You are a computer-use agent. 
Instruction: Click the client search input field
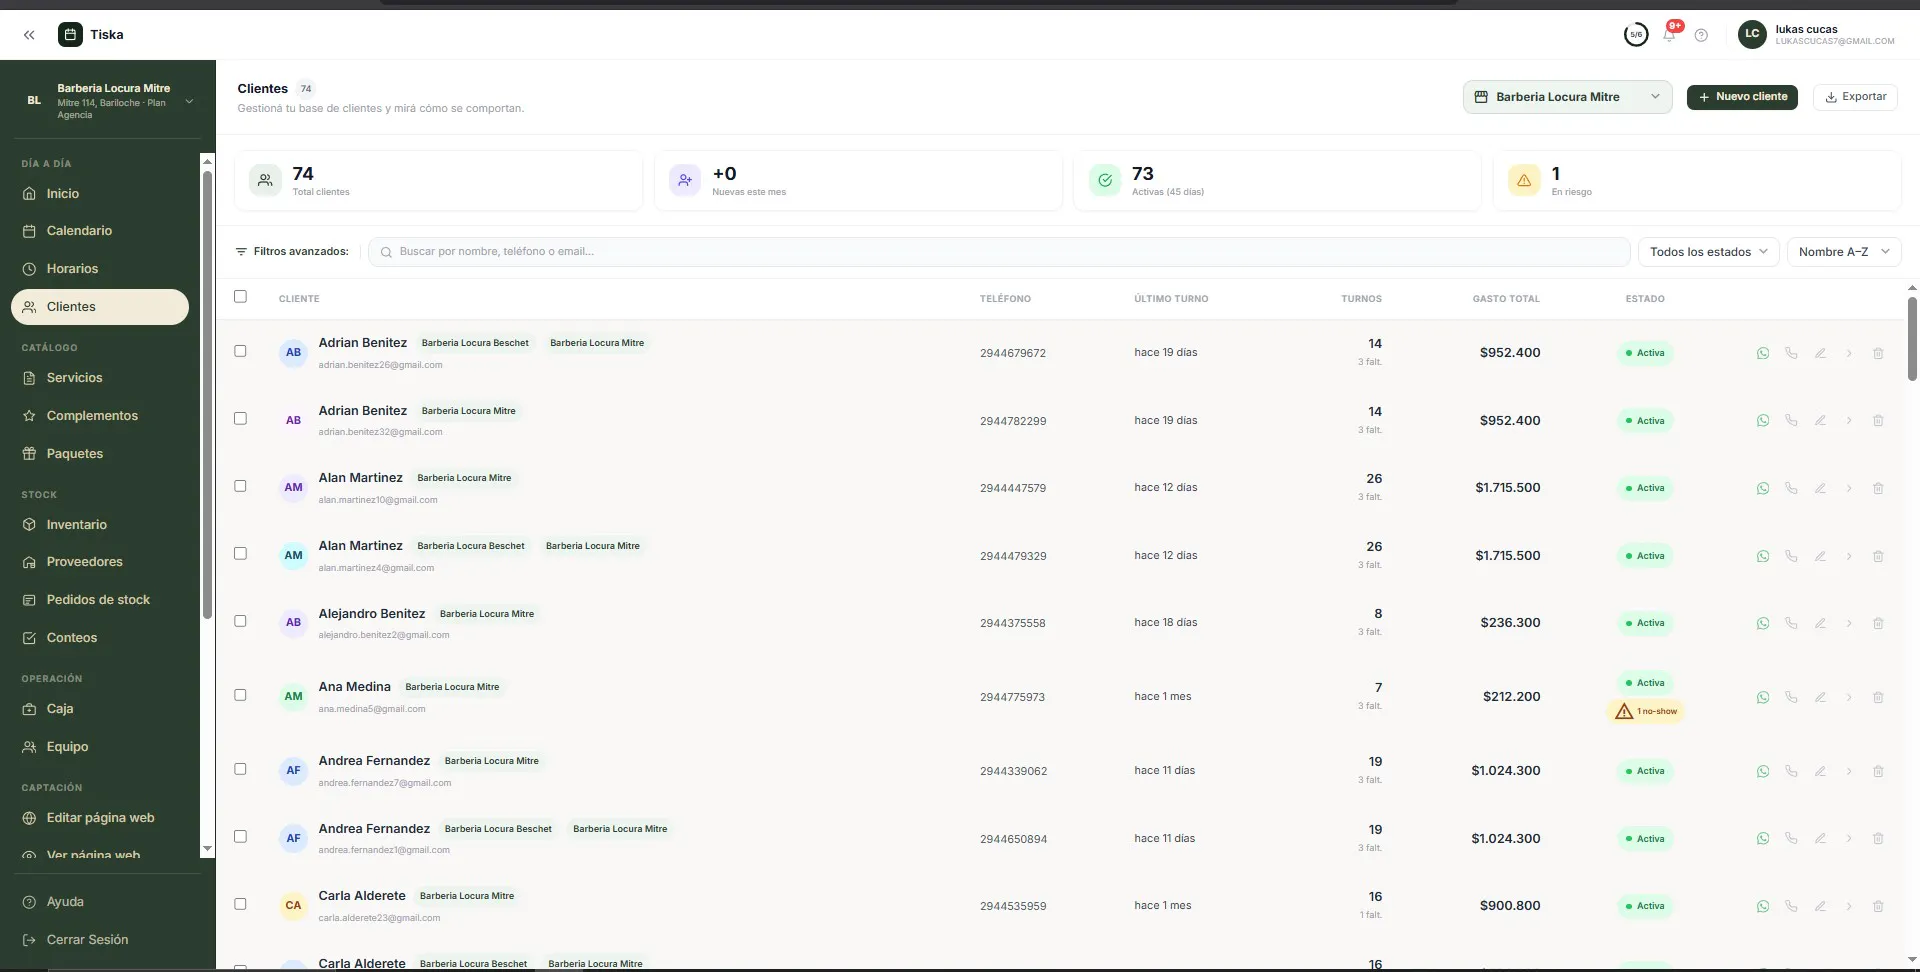(x=999, y=252)
